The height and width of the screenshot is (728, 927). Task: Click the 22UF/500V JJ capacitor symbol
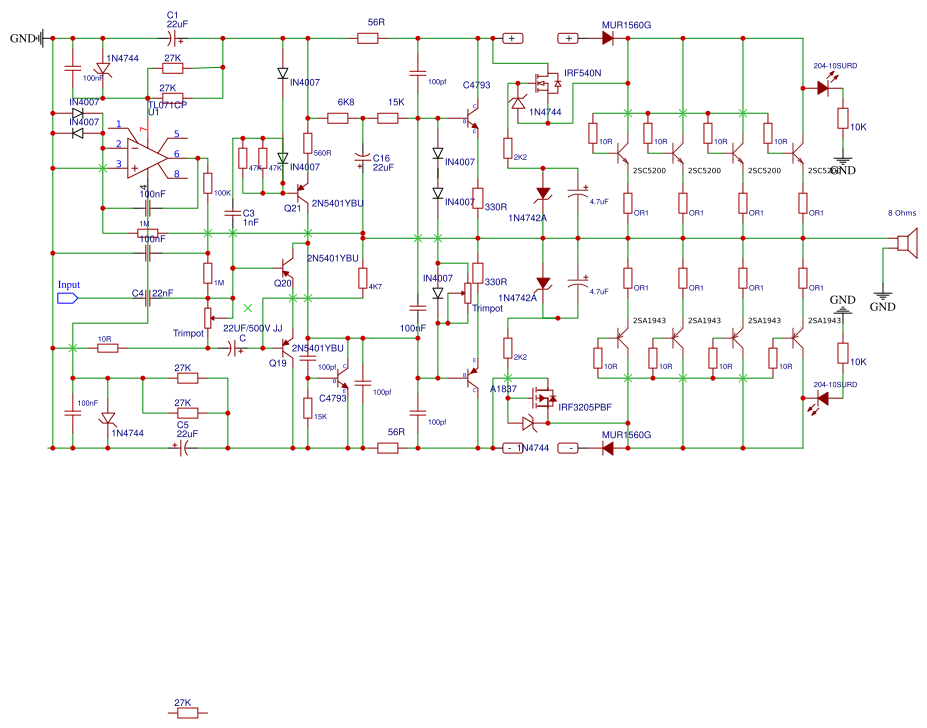pyautogui.click(x=235, y=349)
